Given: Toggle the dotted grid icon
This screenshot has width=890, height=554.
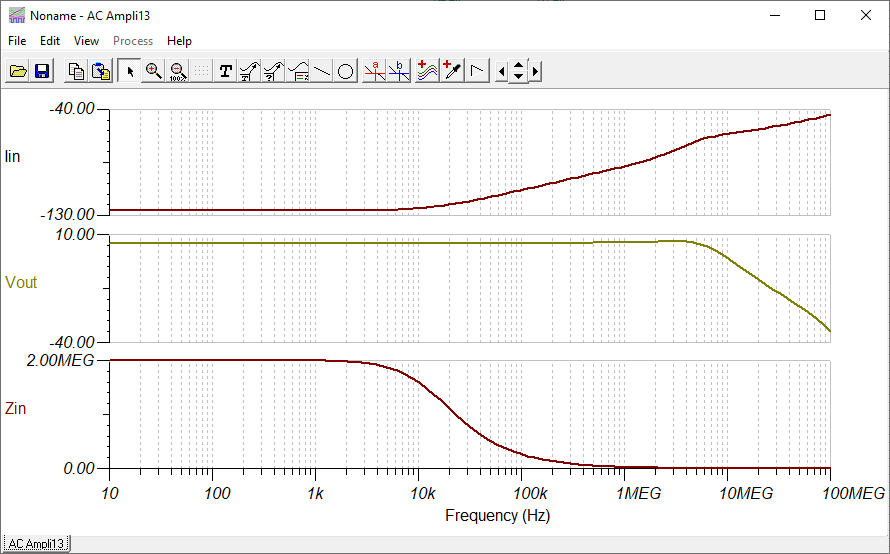Looking at the screenshot, I should (201, 71).
